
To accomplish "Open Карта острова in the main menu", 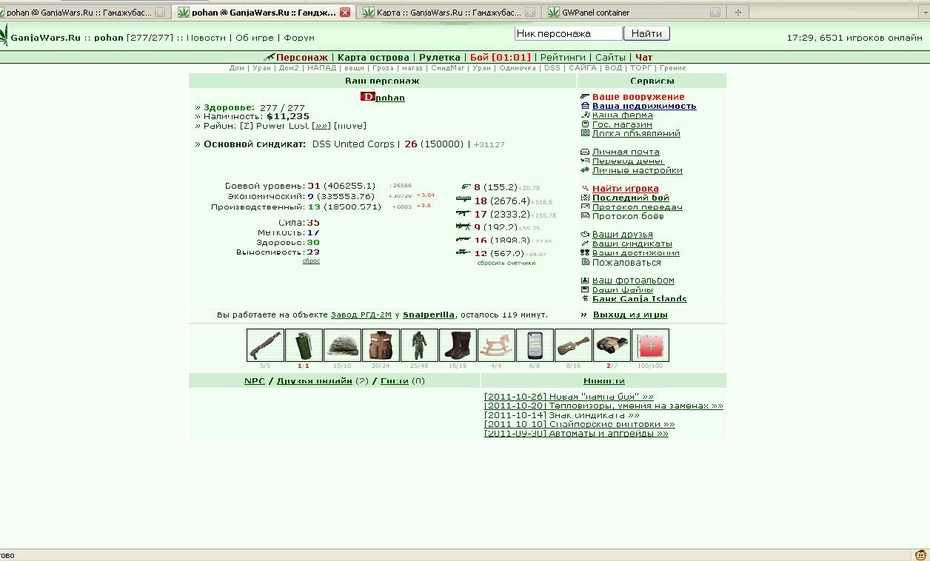I will click(x=373, y=58).
